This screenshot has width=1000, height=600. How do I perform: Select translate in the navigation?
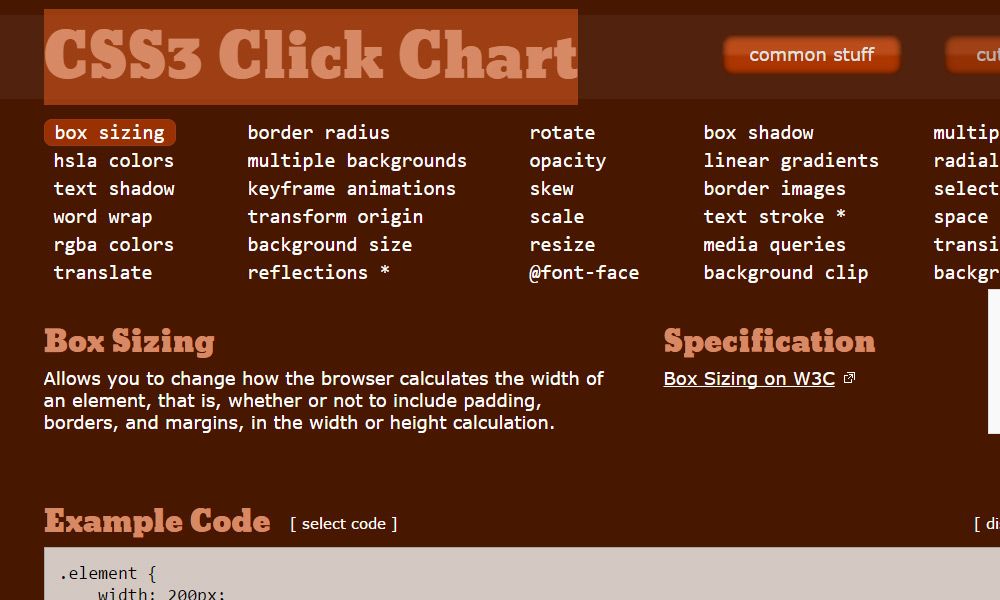pos(103,272)
